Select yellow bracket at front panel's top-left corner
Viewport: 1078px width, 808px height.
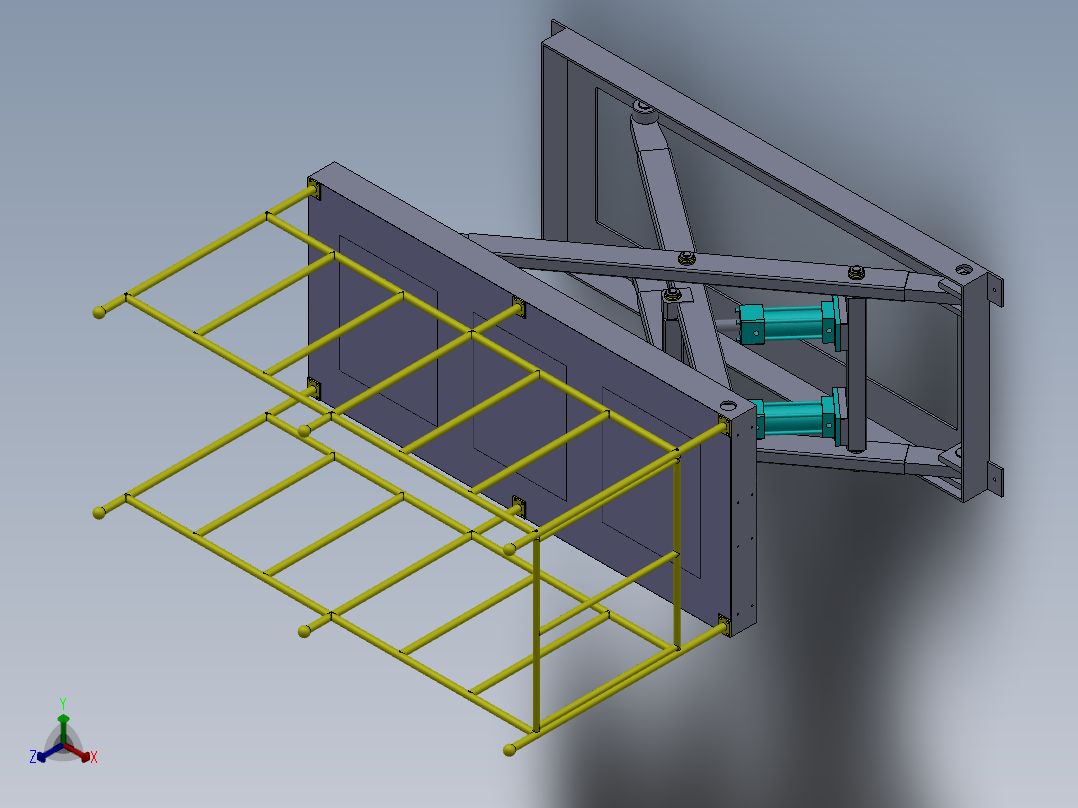[314, 188]
